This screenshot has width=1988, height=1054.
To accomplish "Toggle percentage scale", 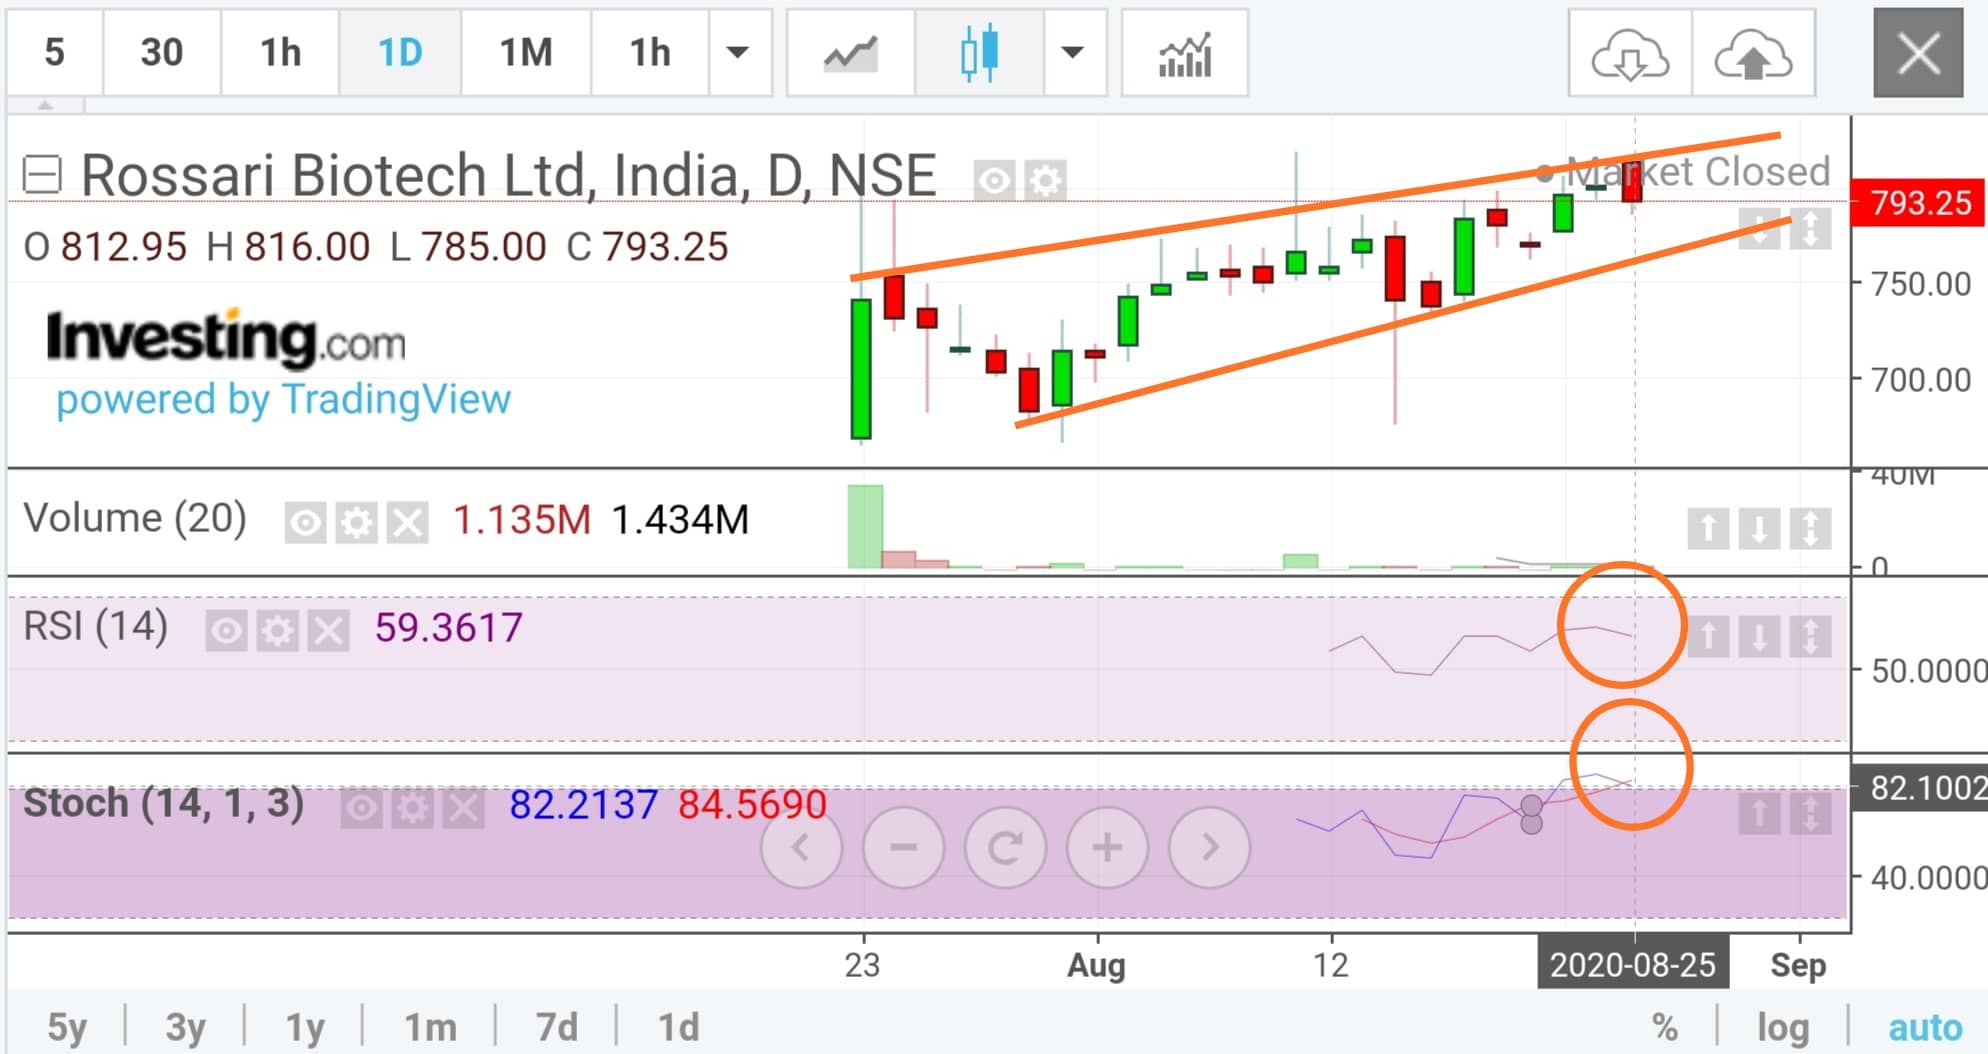I will 1665,1027.
